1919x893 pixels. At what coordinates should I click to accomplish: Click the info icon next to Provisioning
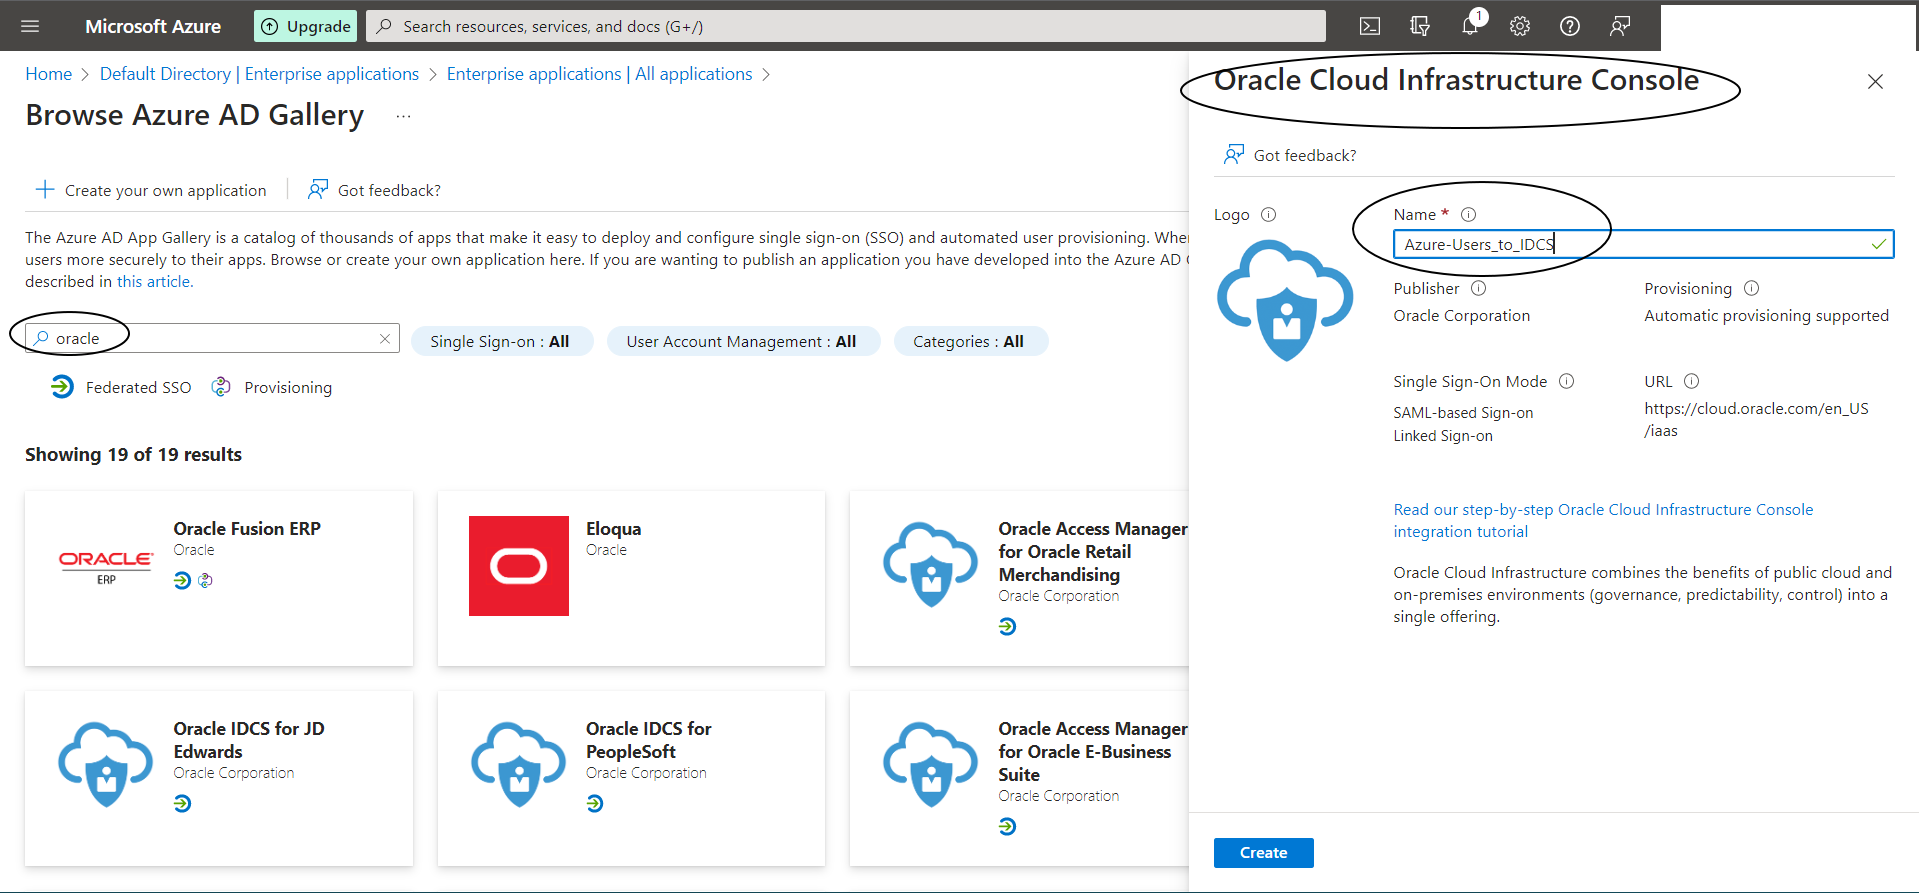[1751, 288]
